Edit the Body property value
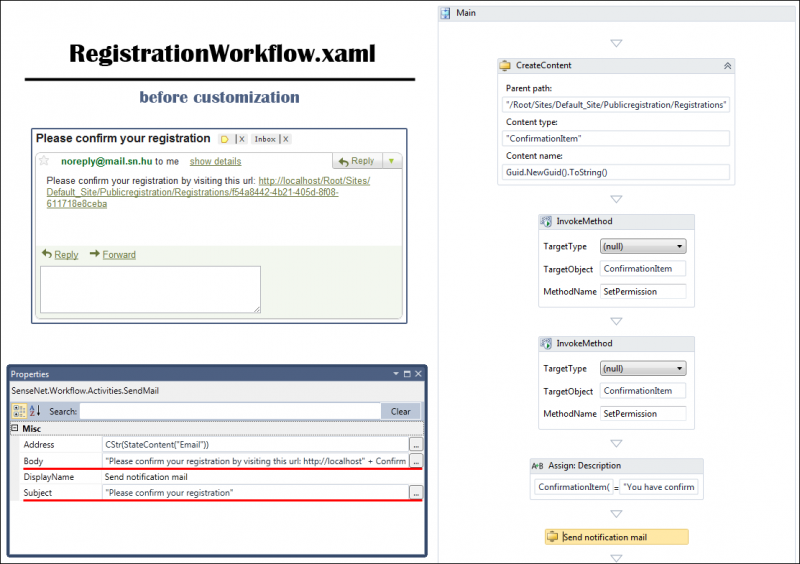800x564 pixels. coord(255,461)
